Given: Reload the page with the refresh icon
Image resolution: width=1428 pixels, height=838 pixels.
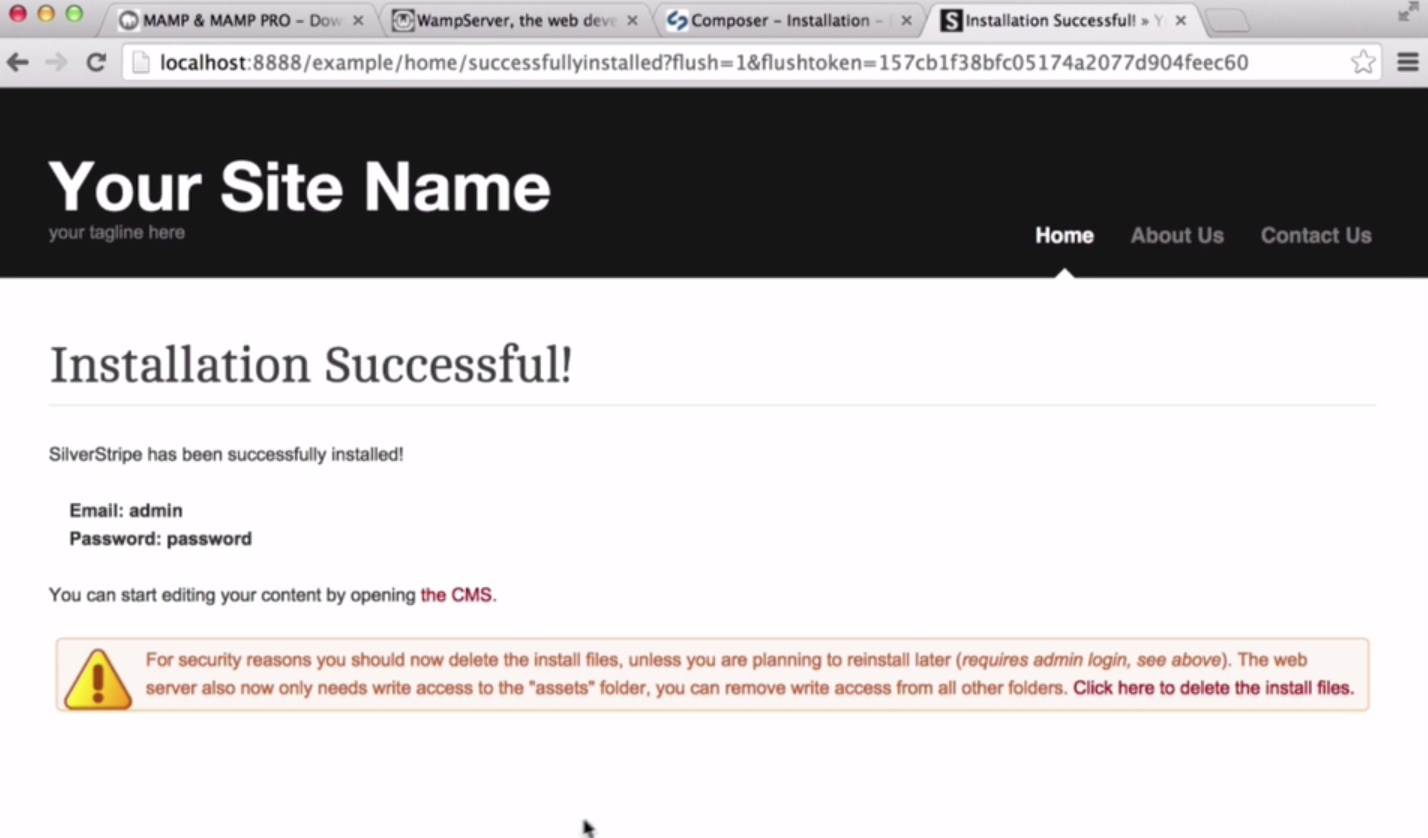Looking at the screenshot, I should 96,63.
